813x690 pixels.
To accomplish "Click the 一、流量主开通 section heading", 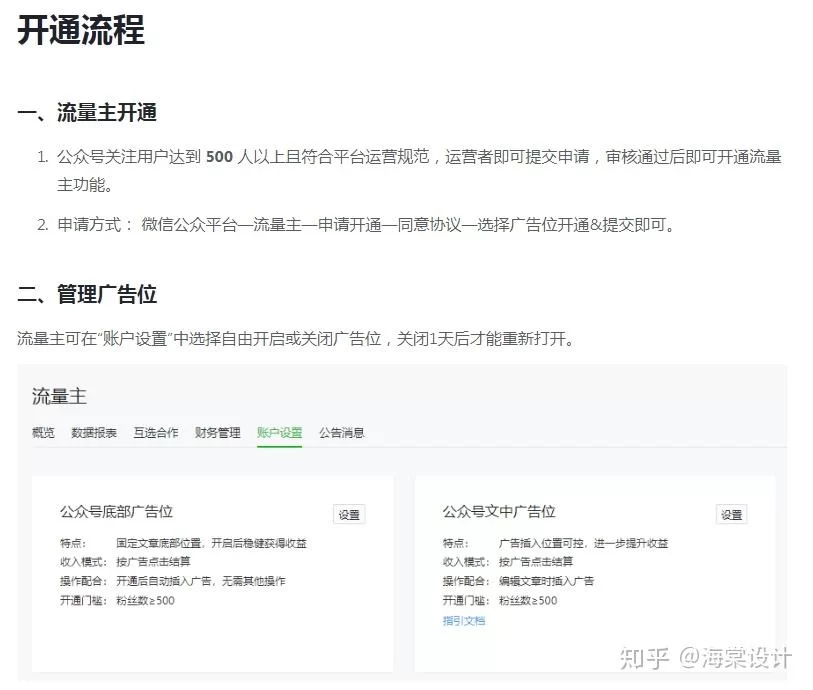I will point(87,113).
